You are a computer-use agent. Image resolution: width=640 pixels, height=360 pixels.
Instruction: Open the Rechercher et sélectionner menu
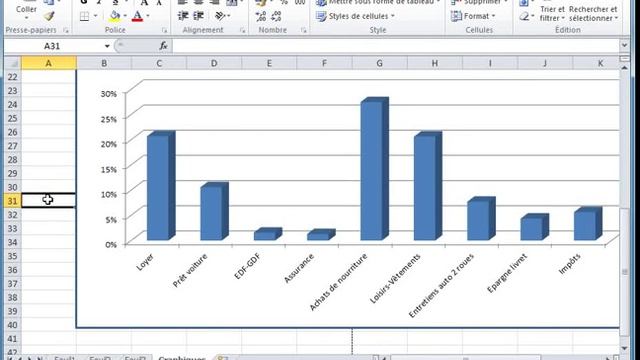click(x=593, y=13)
